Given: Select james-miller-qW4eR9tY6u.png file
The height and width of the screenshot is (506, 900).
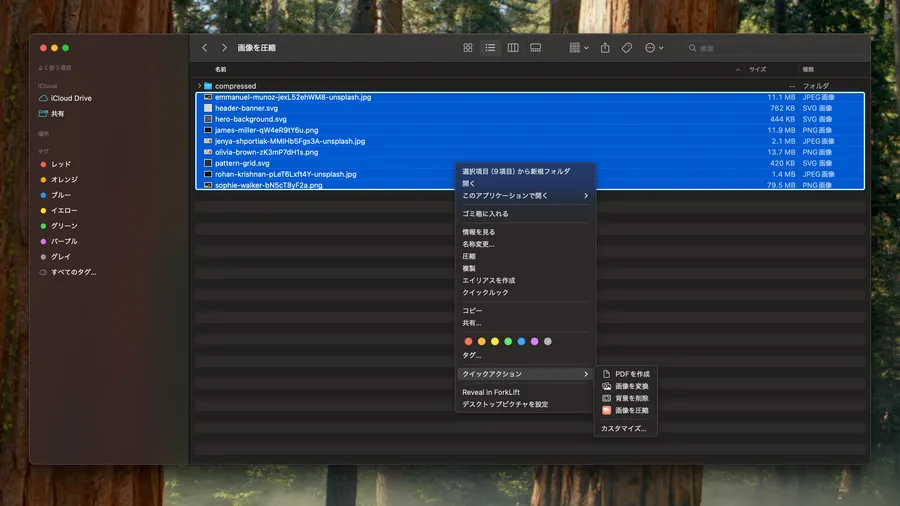Looking at the screenshot, I should click(x=530, y=130).
